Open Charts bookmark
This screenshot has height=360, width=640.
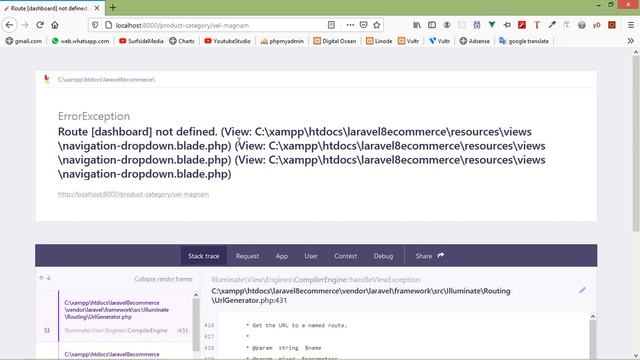182,41
